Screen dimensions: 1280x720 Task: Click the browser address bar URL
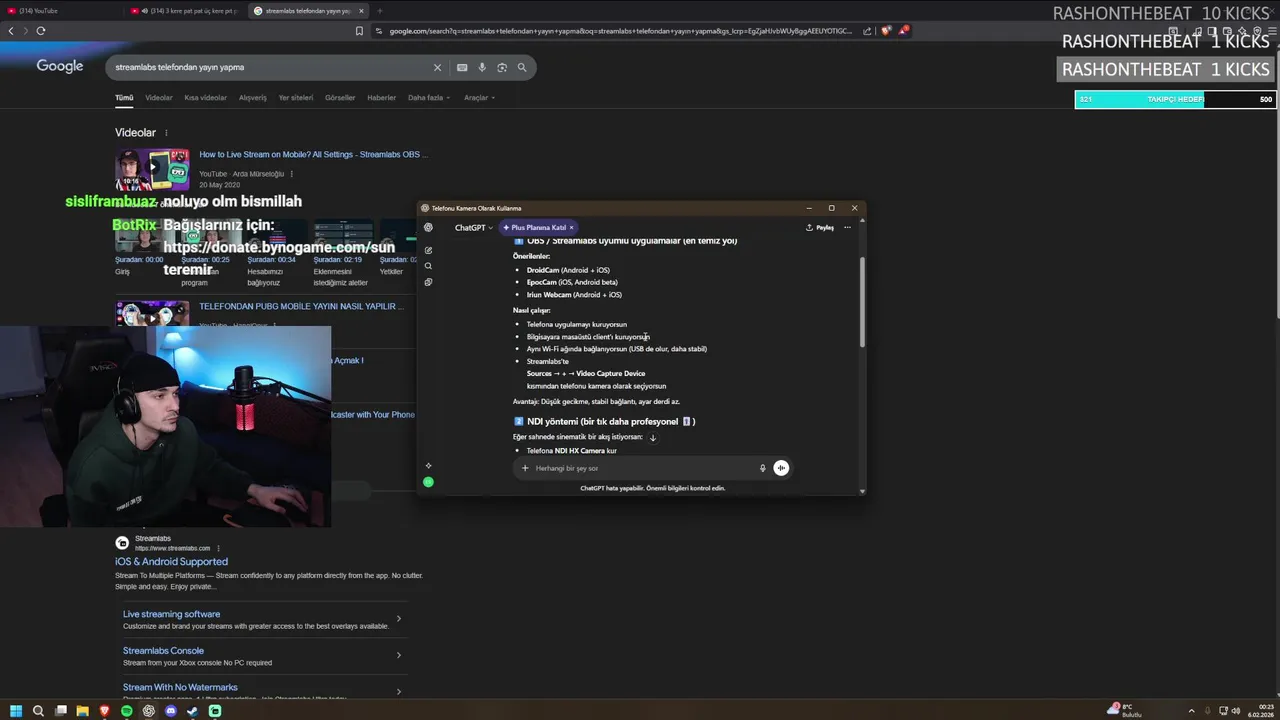(620, 31)
